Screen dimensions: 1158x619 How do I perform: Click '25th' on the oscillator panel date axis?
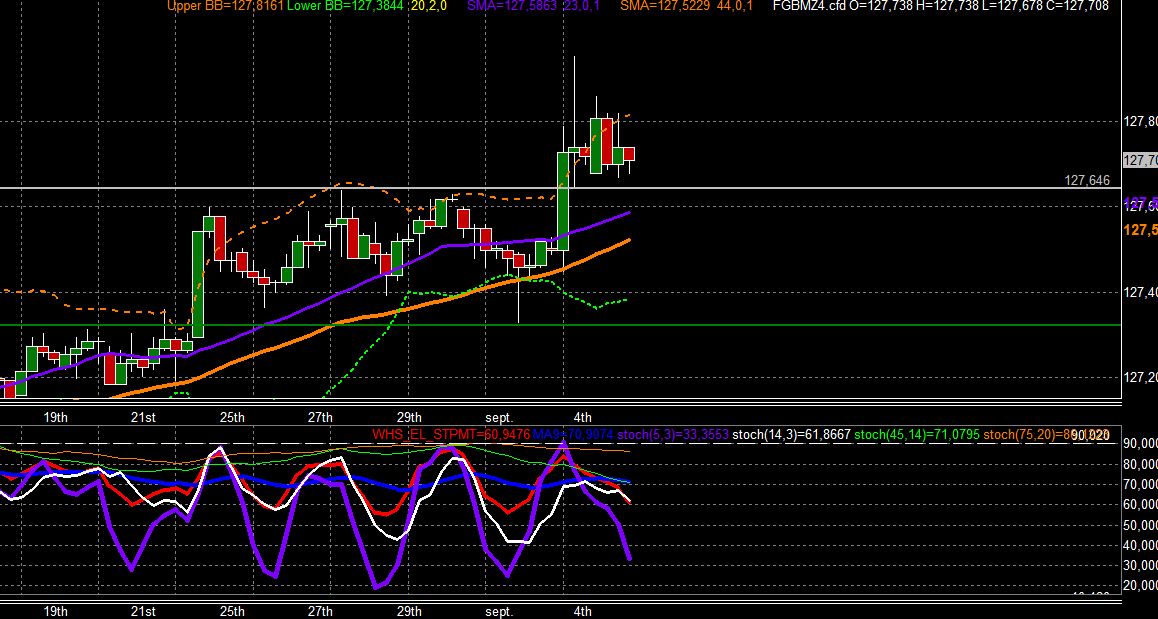click(x=232, y=612)
